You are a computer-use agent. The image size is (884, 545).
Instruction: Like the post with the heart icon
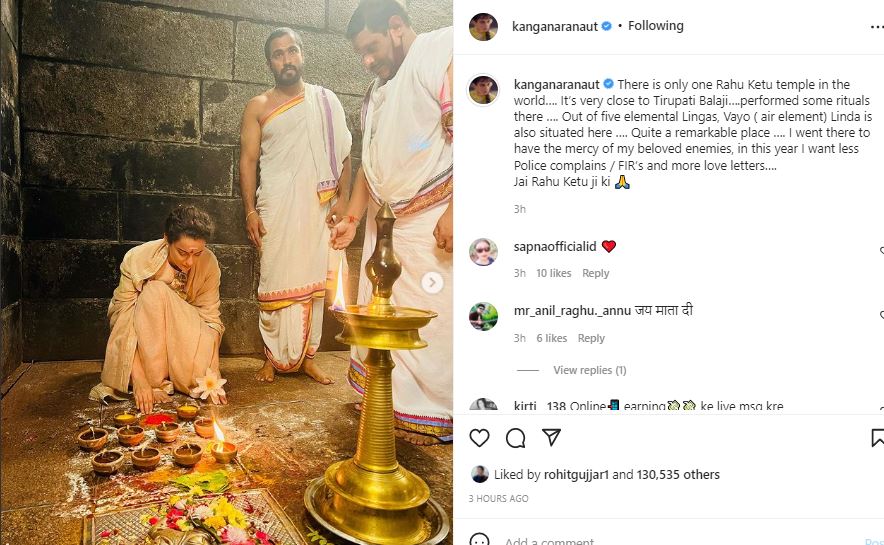point(480,438)
